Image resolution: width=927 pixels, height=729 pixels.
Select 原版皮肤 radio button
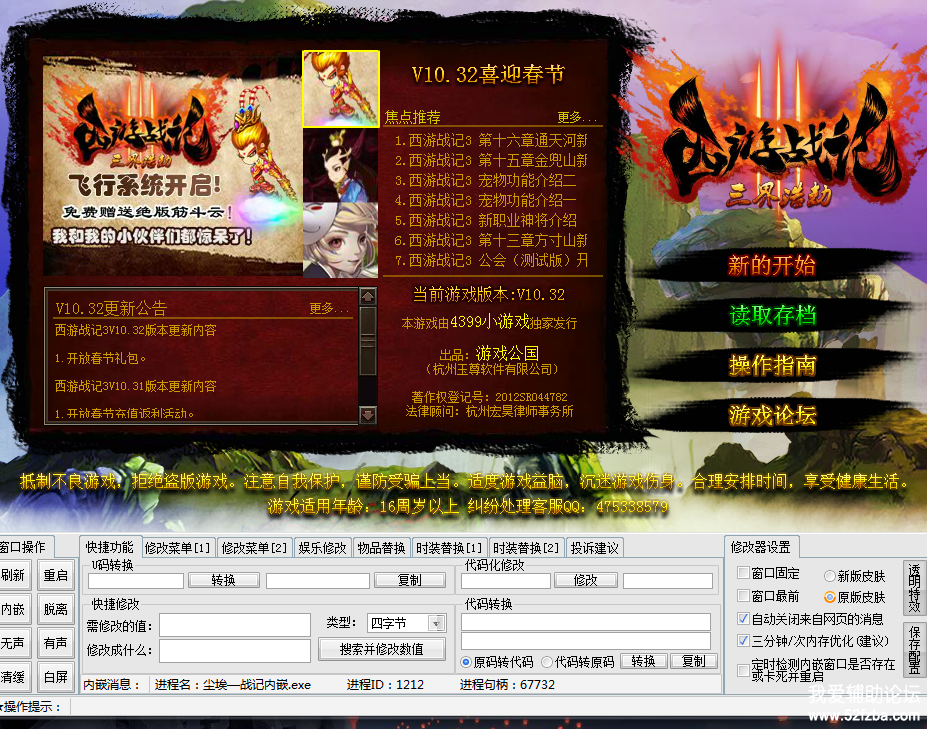pos(829,597)
